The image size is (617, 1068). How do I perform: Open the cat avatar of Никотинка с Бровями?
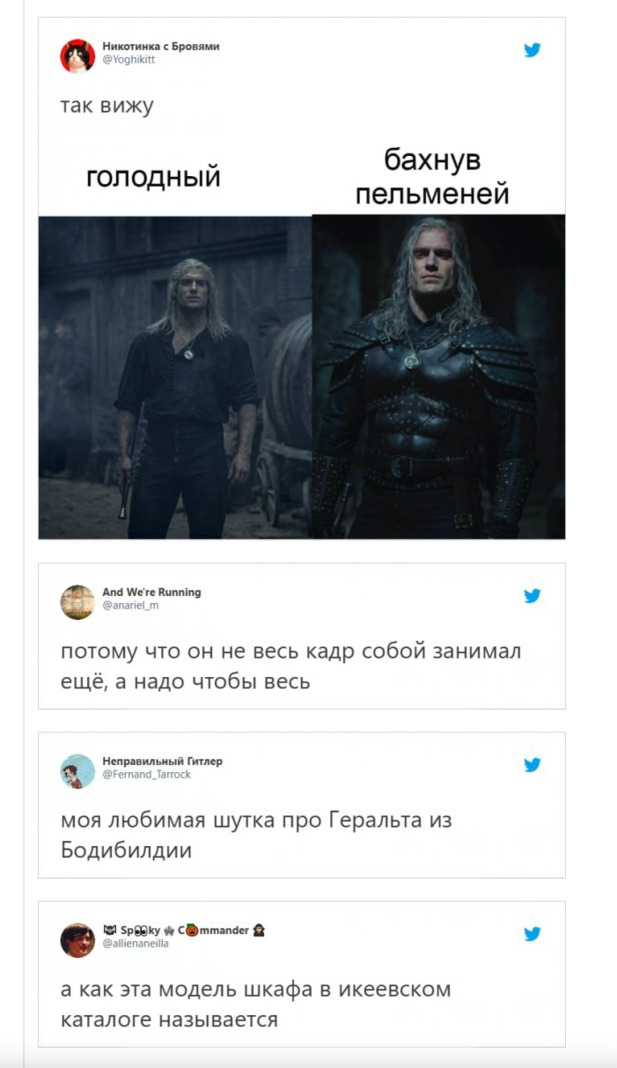(78, 56)
